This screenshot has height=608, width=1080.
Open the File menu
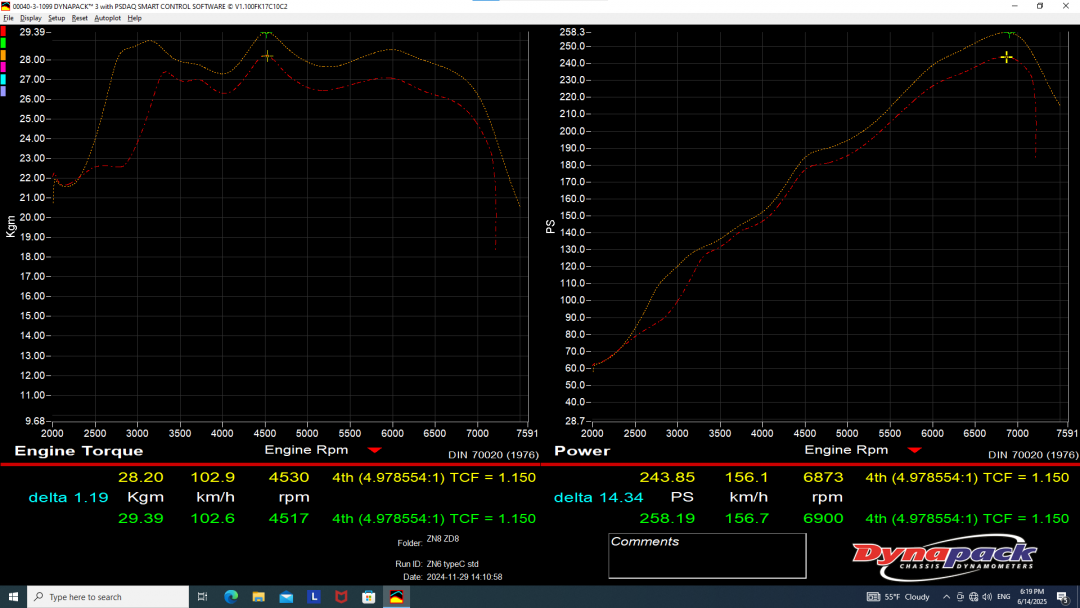tap(8, 18)
